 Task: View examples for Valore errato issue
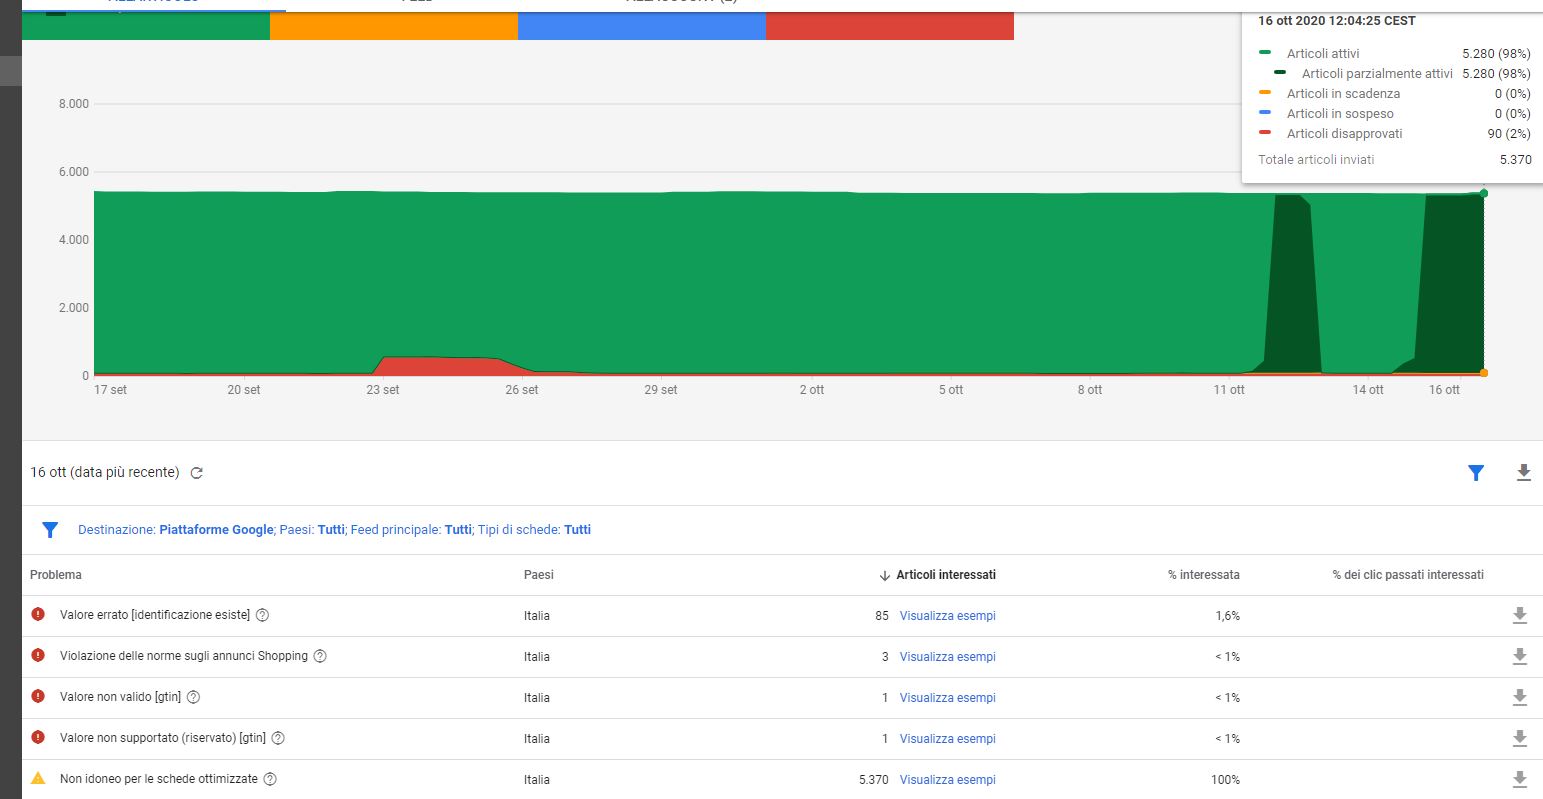point(947,616)
